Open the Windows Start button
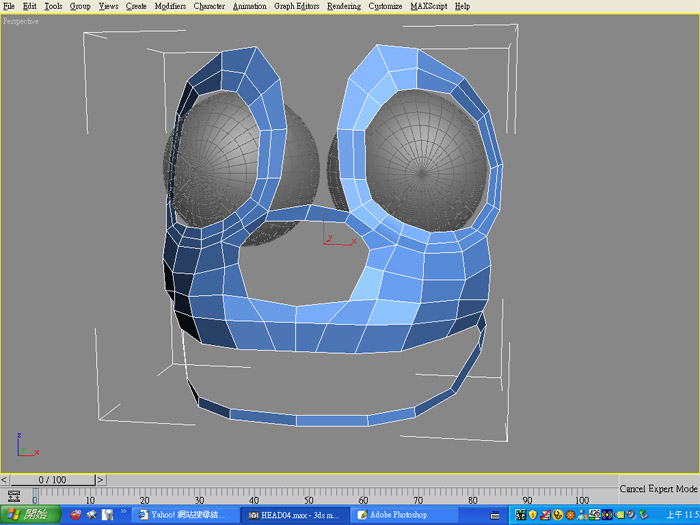This screenshot has width=700, height=525. [x=30, y=515]
